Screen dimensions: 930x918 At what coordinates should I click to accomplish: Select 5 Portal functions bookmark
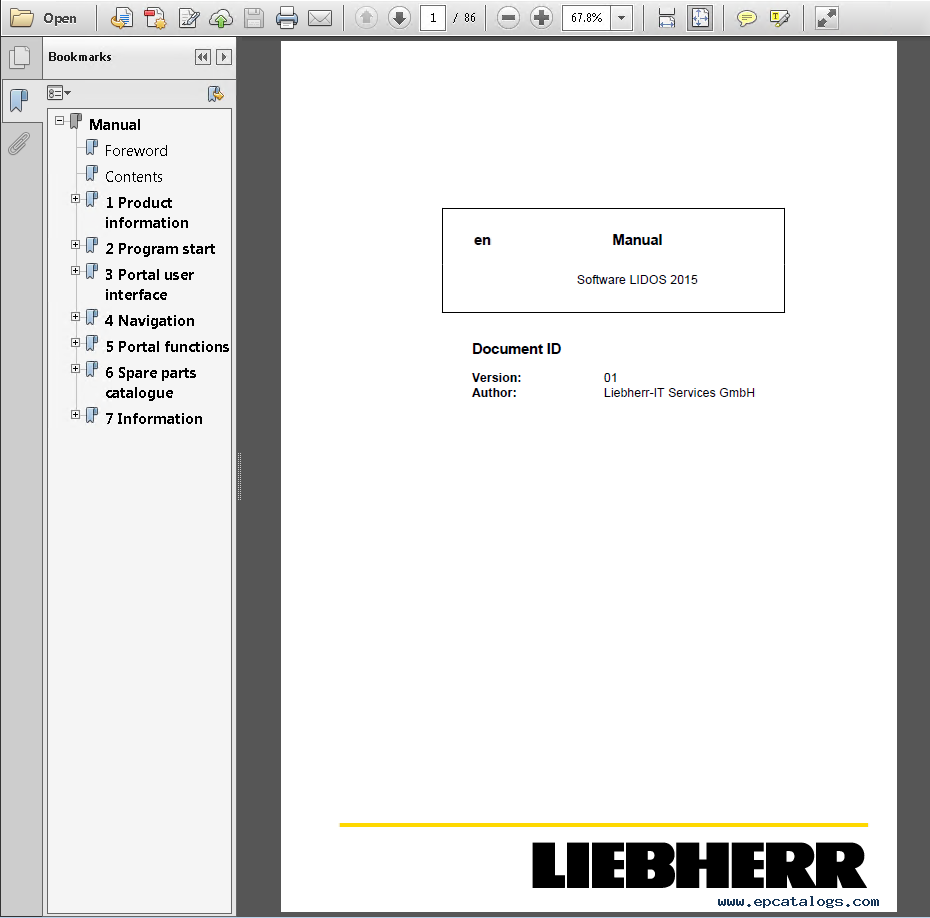click(x=167, y=347)
